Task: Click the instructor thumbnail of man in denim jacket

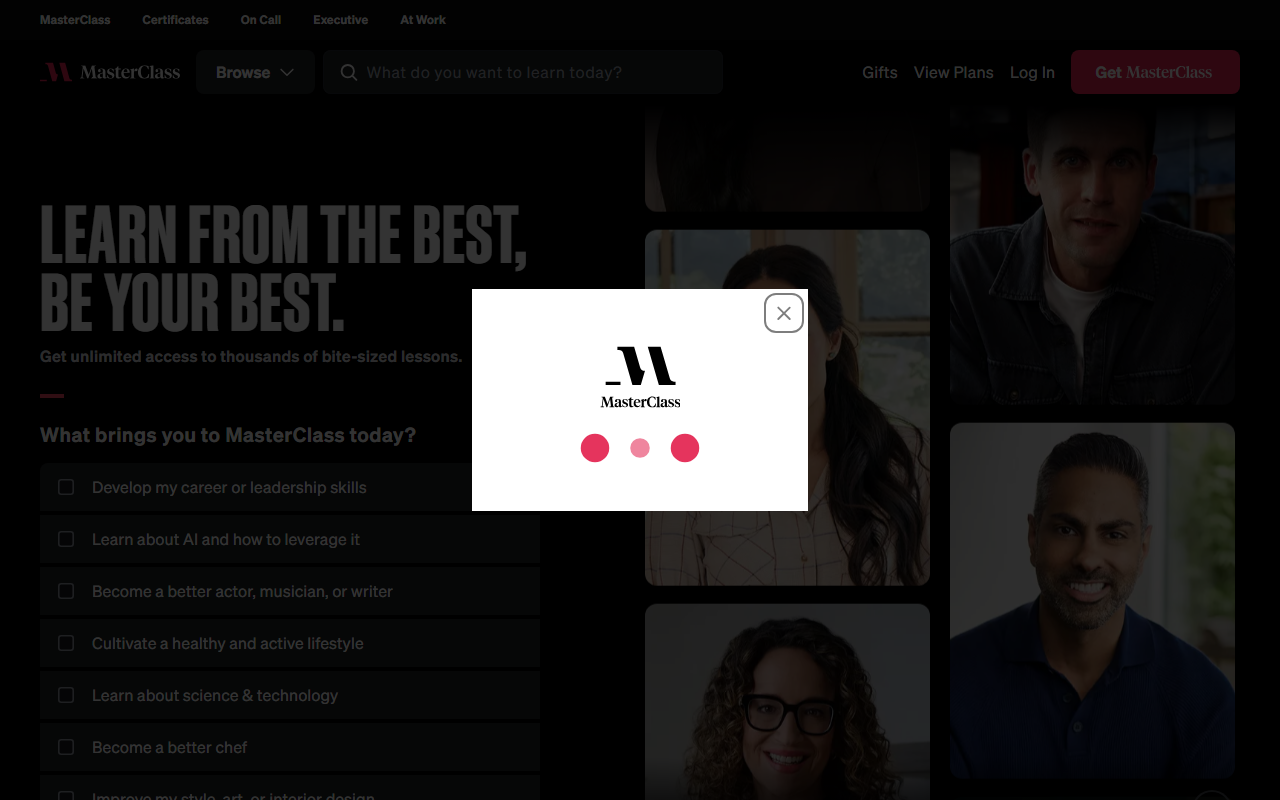Action: [1092, 254]
